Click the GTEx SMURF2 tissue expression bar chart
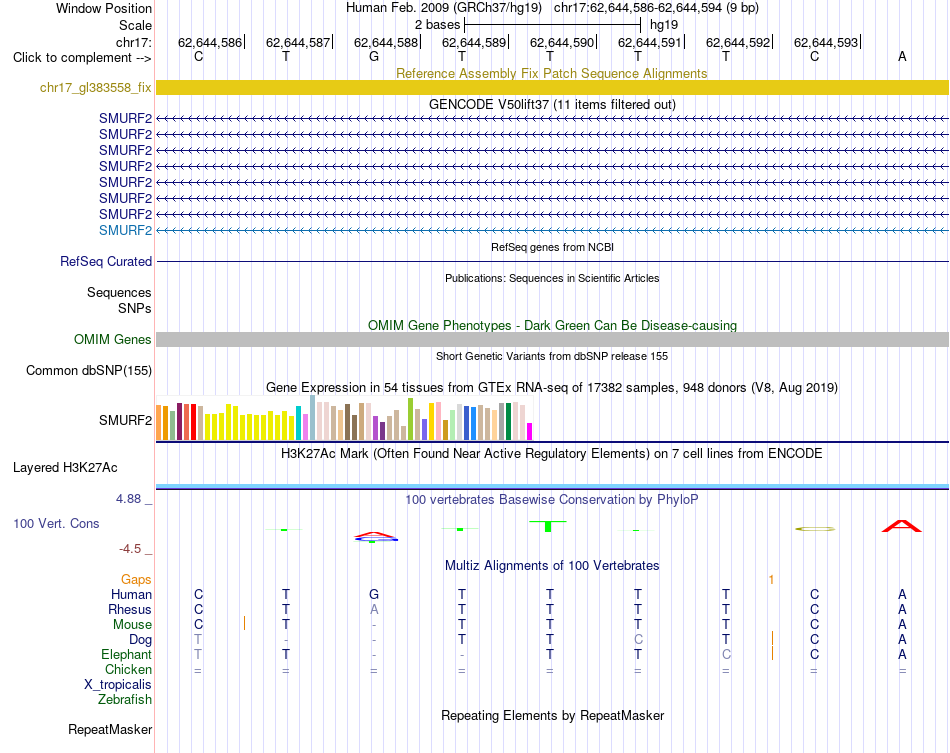 pos(344,418)
